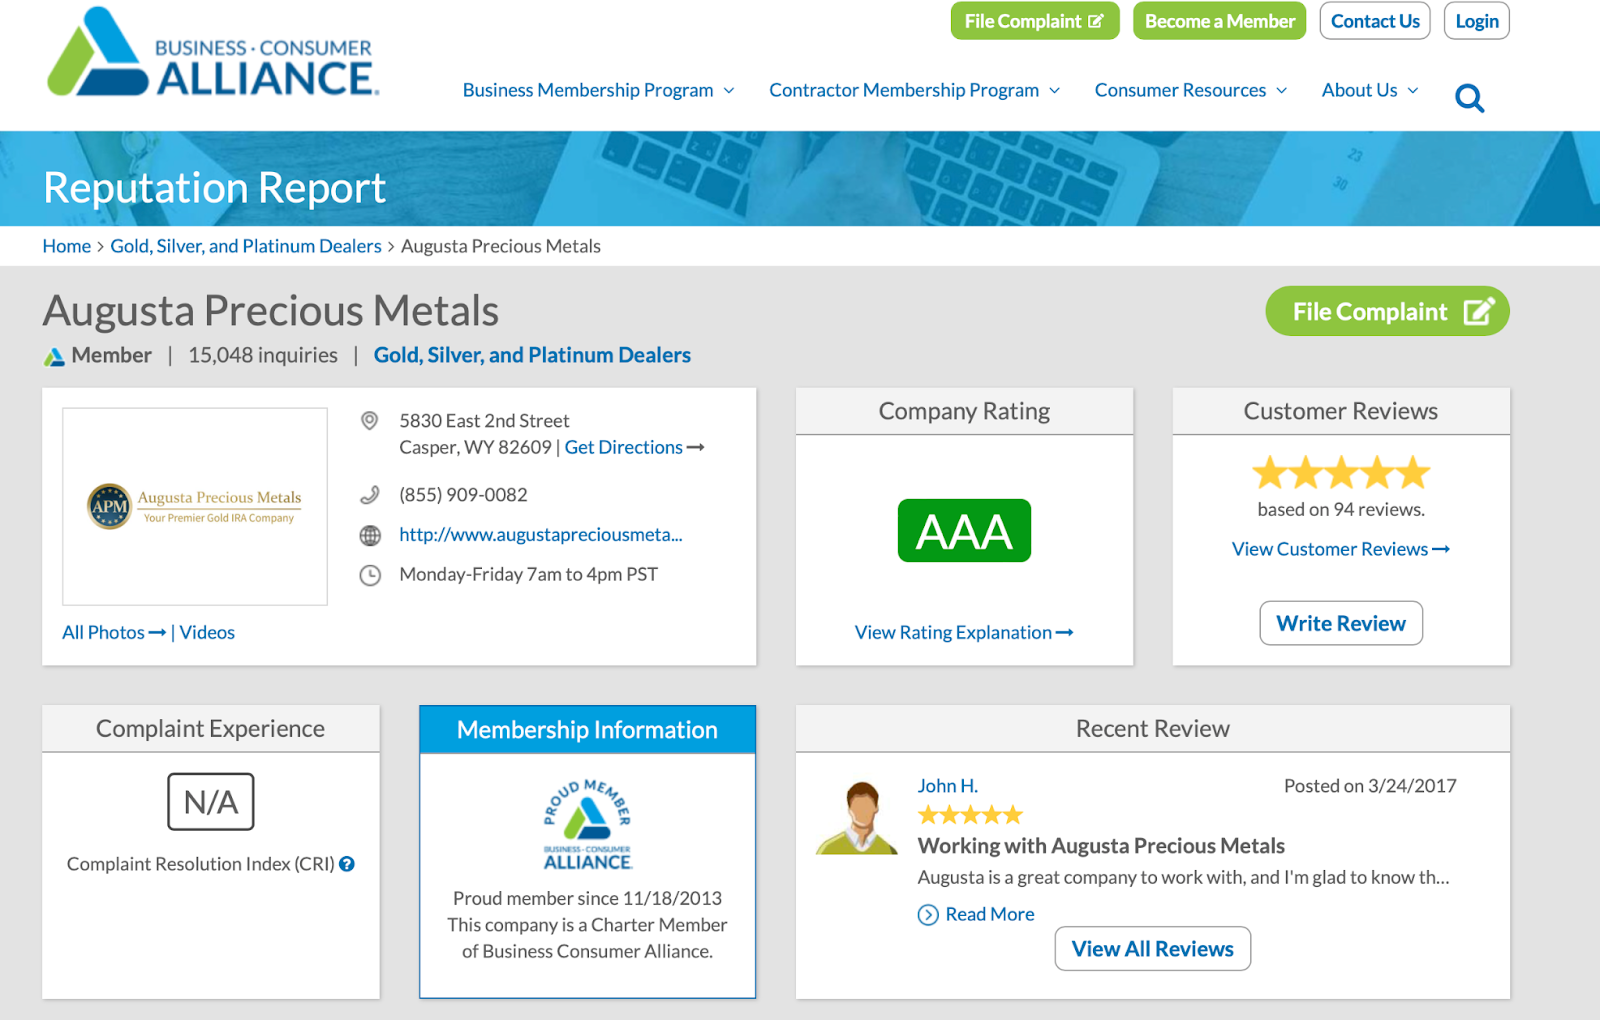Click the 15,048 inquiries text
The width and height of the screenshot is (1600, 1020).
[263, 355]
